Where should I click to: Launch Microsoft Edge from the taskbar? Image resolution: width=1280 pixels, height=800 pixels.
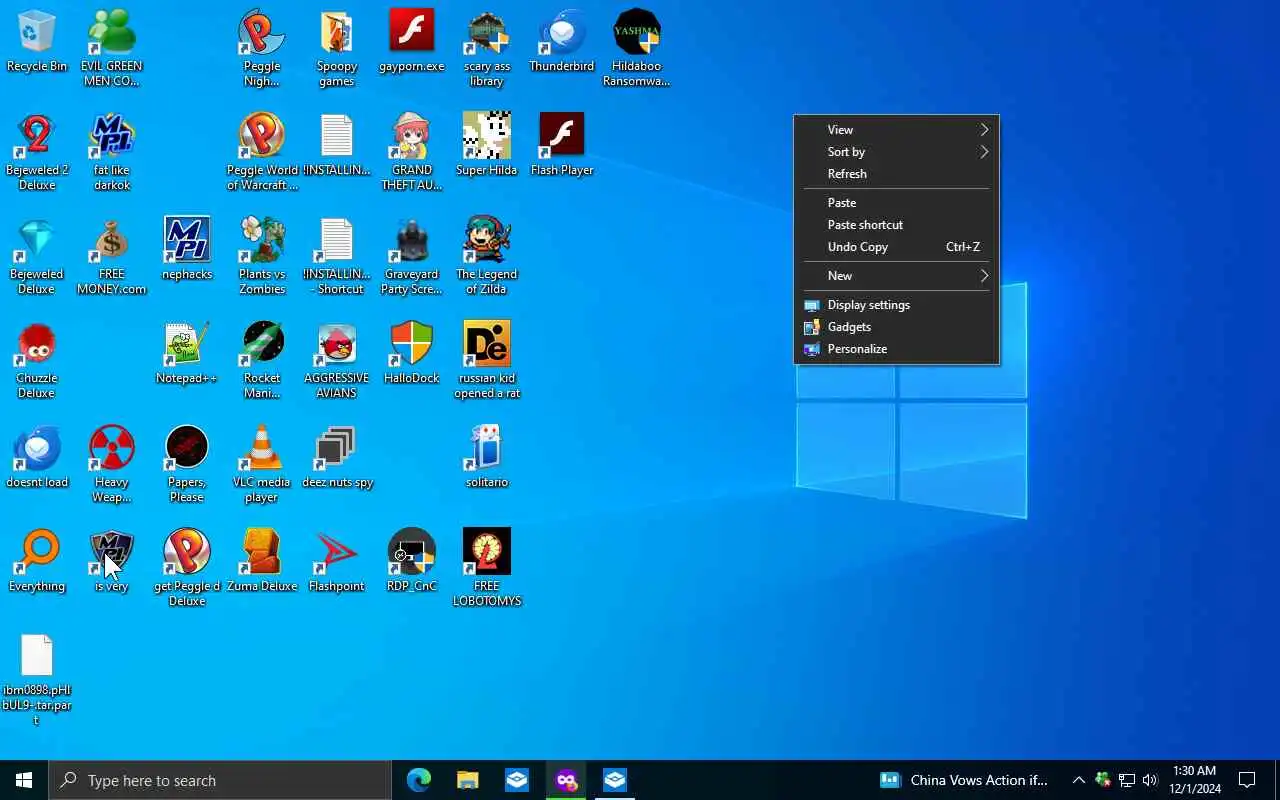click(418, 780)
